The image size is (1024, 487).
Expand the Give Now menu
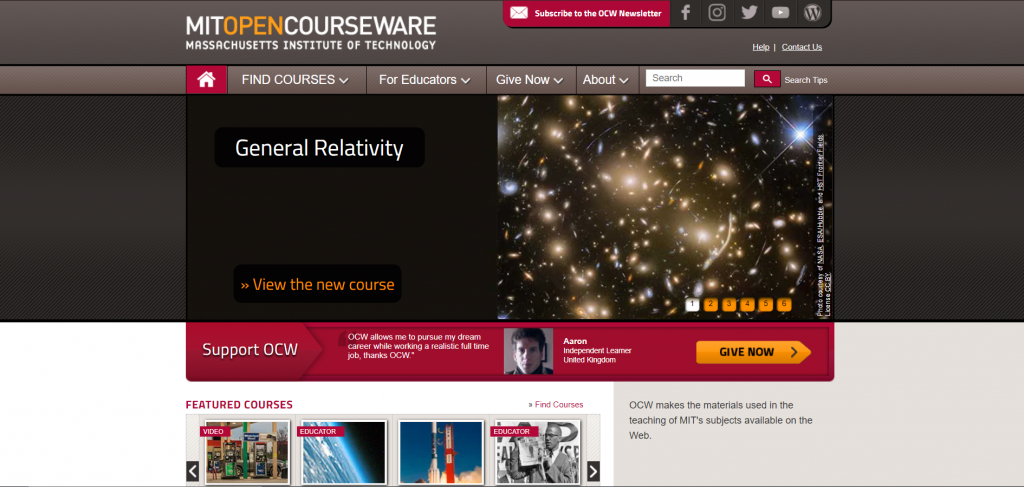(x=530, y=80)
